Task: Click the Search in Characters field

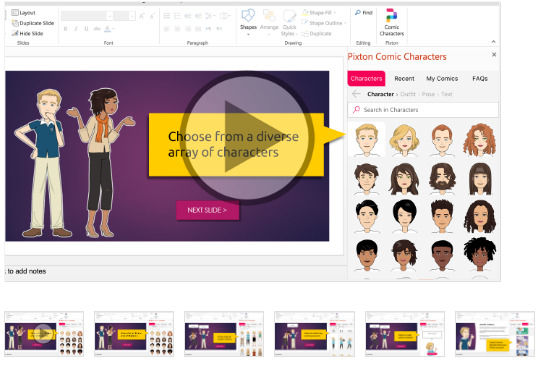Action: click(x=423, y=110)
